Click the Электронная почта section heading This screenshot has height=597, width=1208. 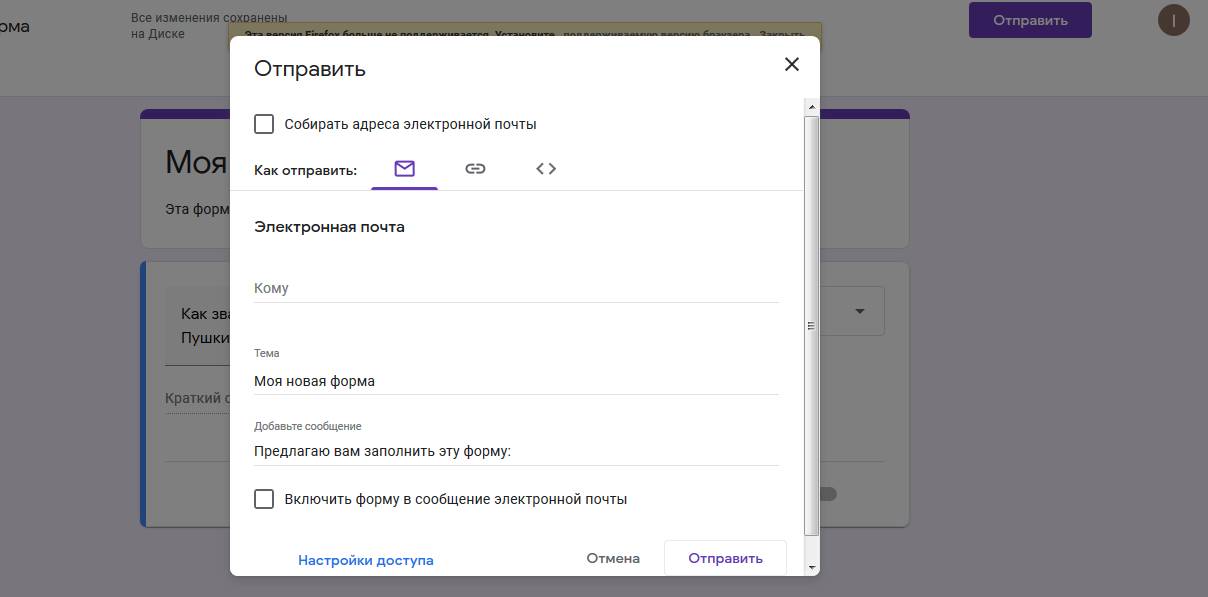point(329,227)
